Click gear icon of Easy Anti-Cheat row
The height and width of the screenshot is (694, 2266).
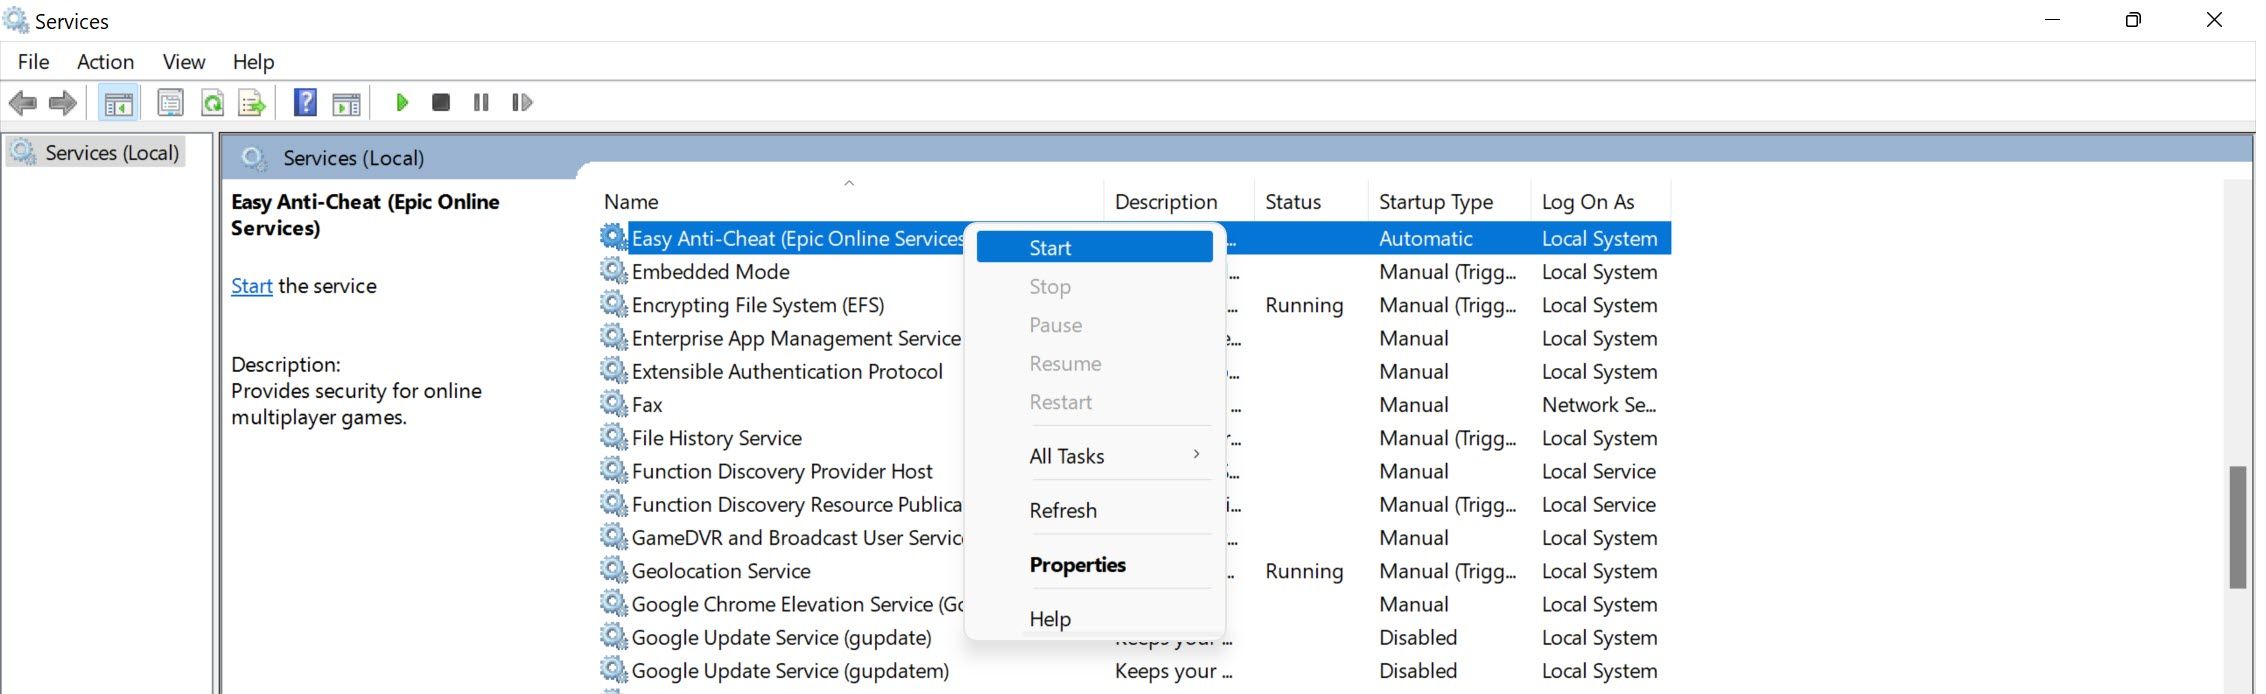pyautogui.click(x=614, y=238)
